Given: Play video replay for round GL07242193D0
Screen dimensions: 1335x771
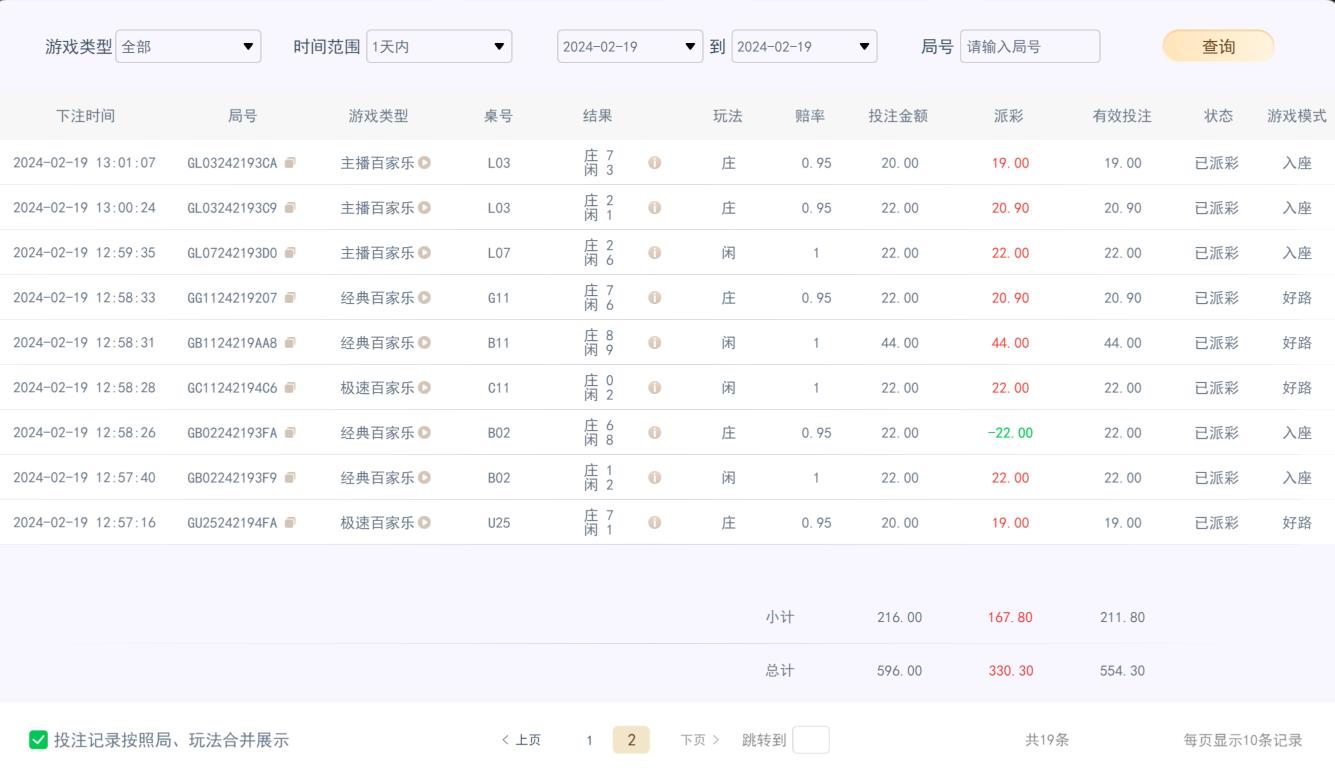Looking at the screenshot, I should click(x=425, y=253).
